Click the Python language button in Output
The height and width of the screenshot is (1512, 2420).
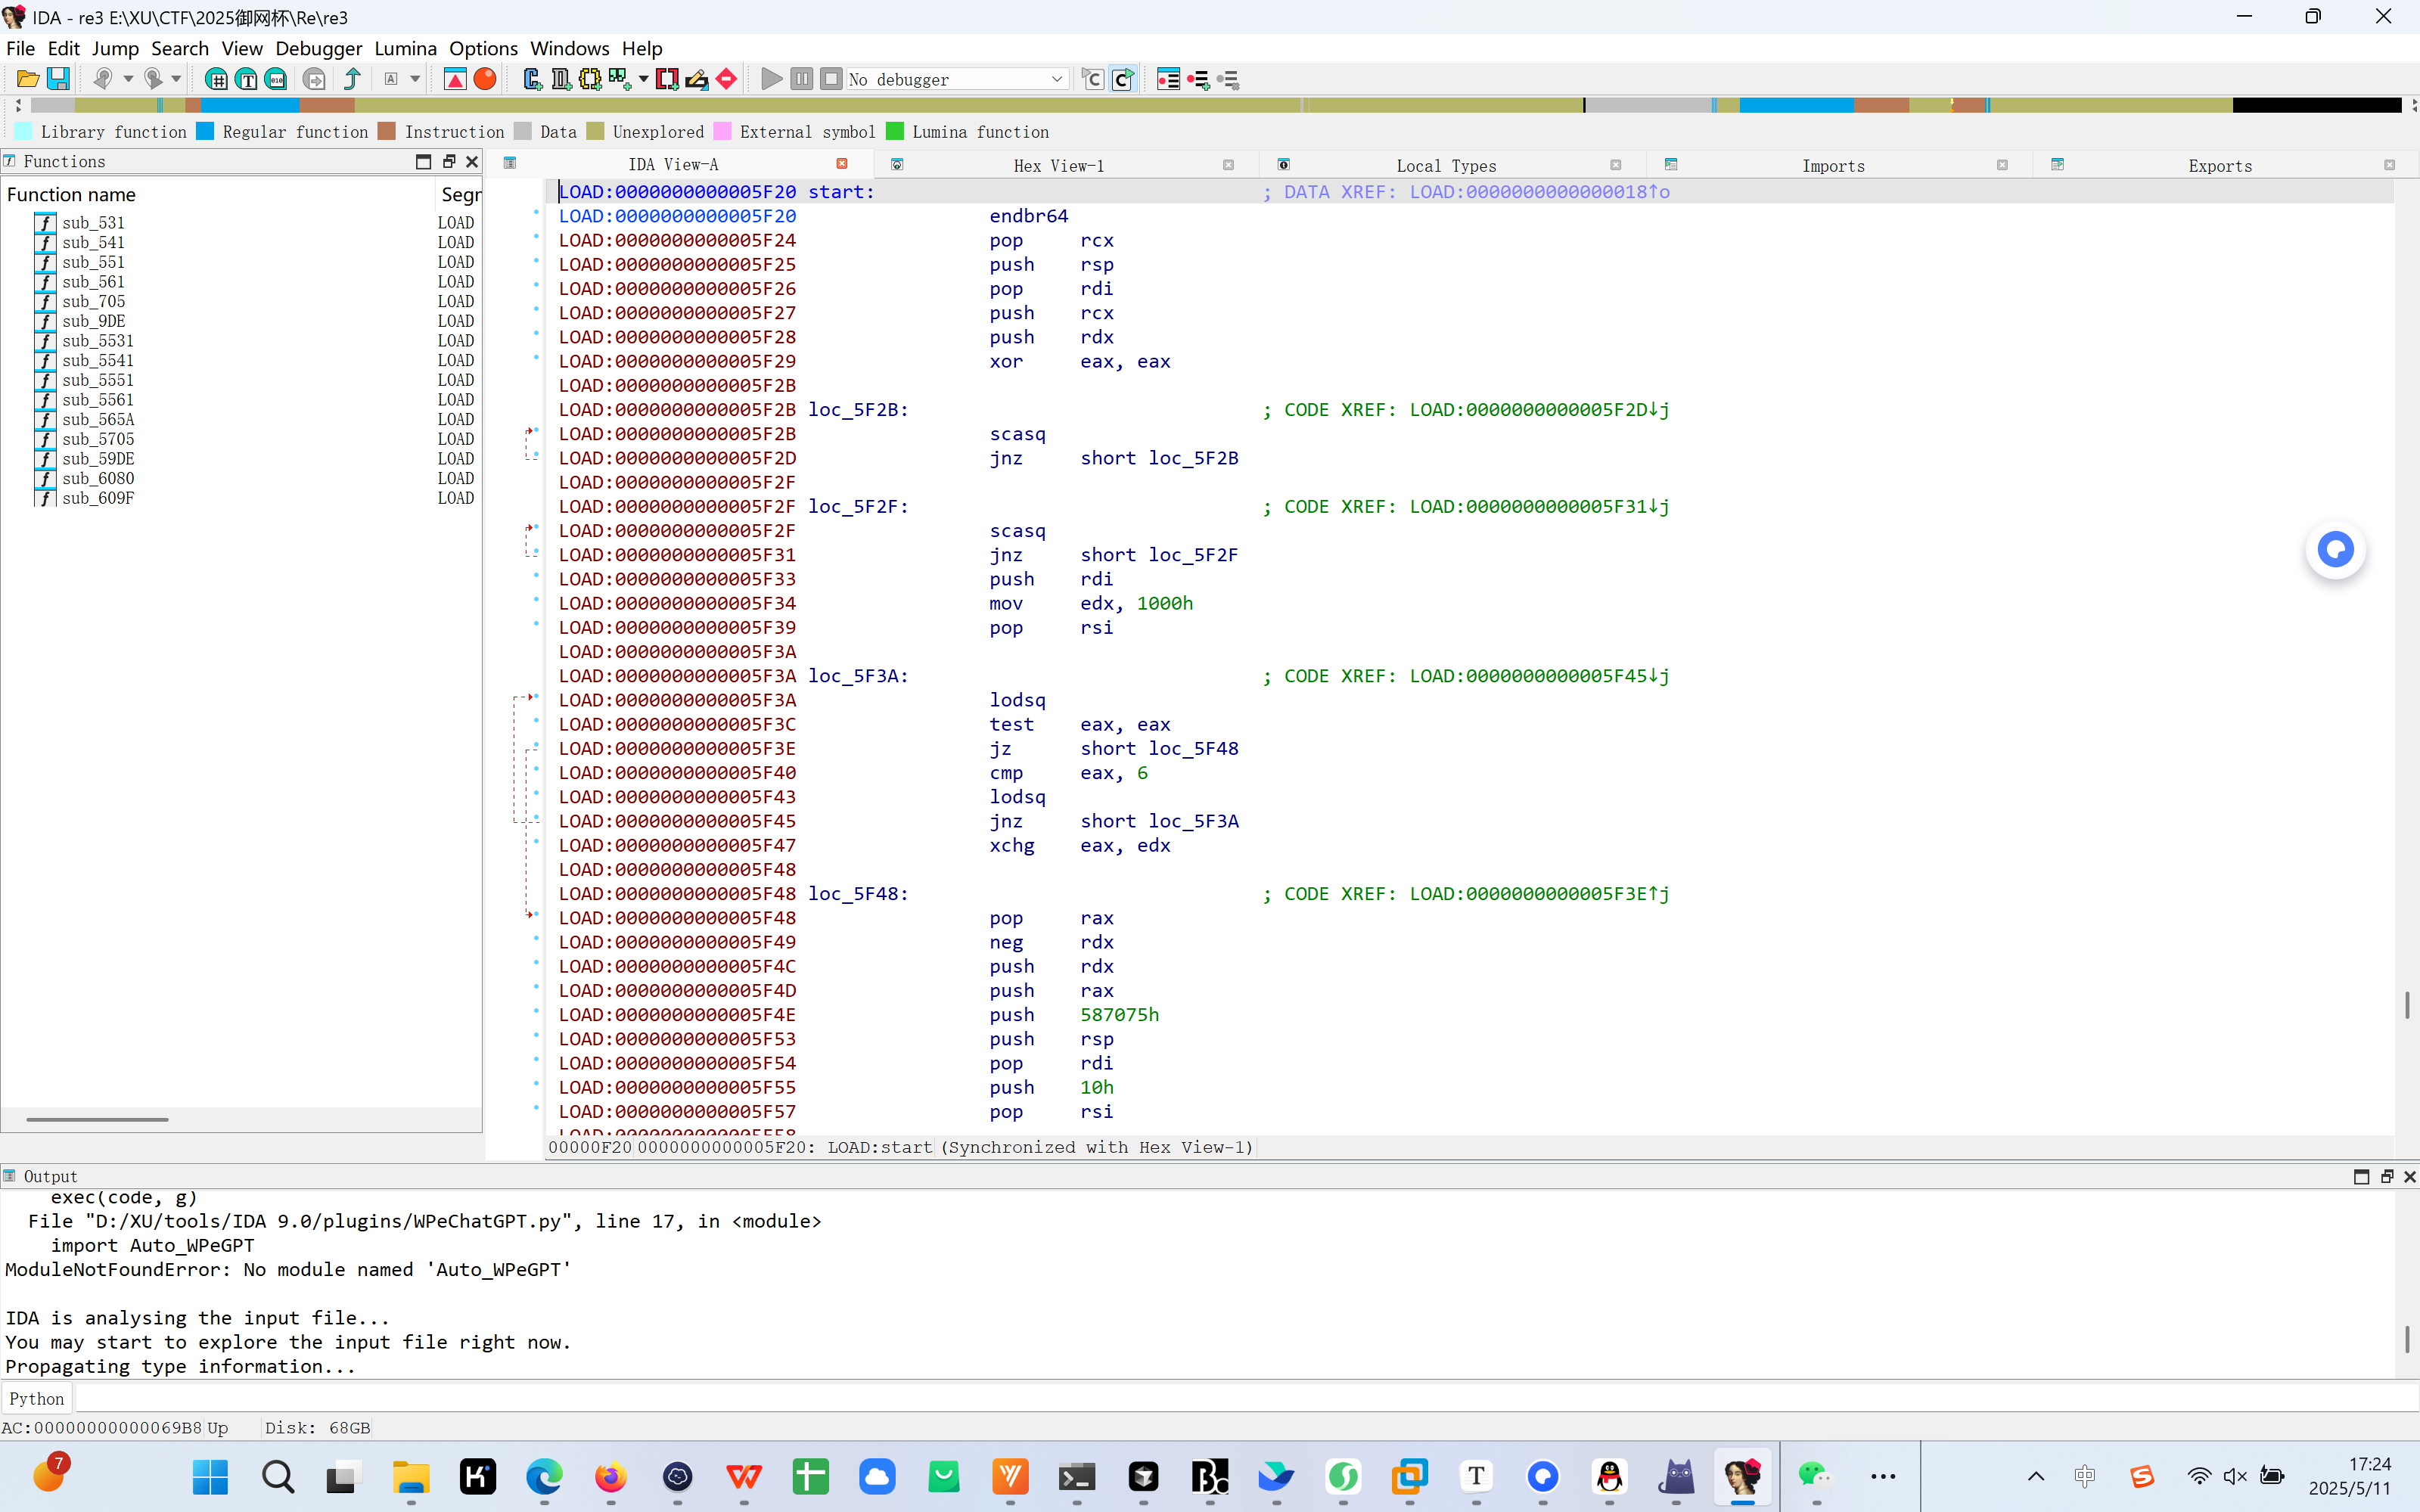point(37,1399)
